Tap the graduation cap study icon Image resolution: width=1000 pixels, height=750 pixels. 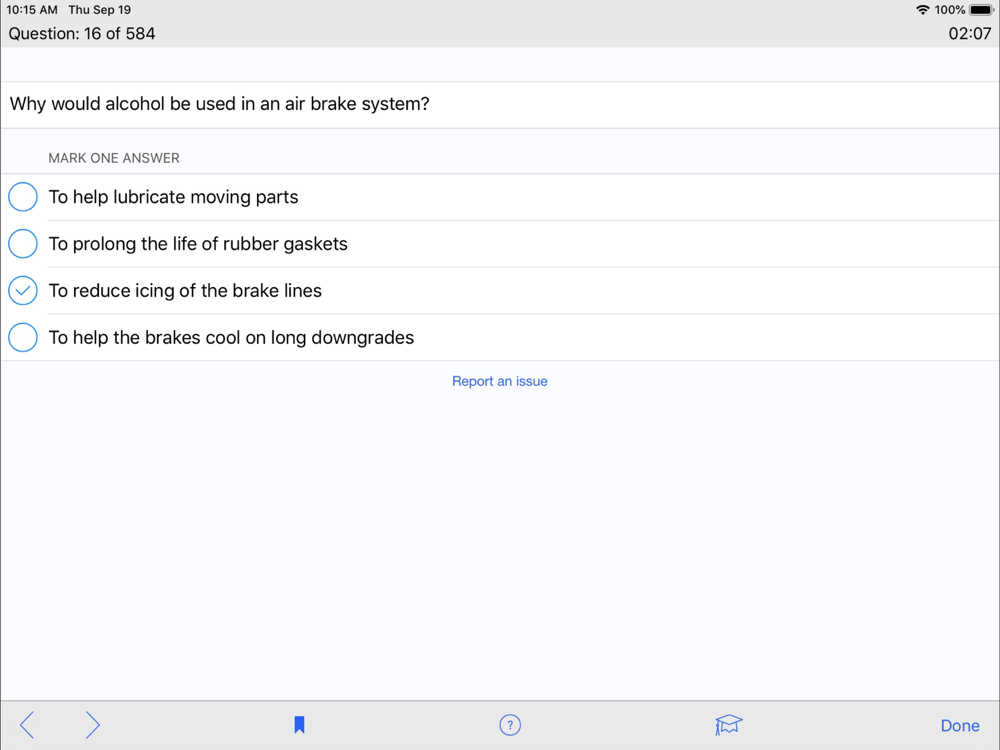[x=728, y=725]
